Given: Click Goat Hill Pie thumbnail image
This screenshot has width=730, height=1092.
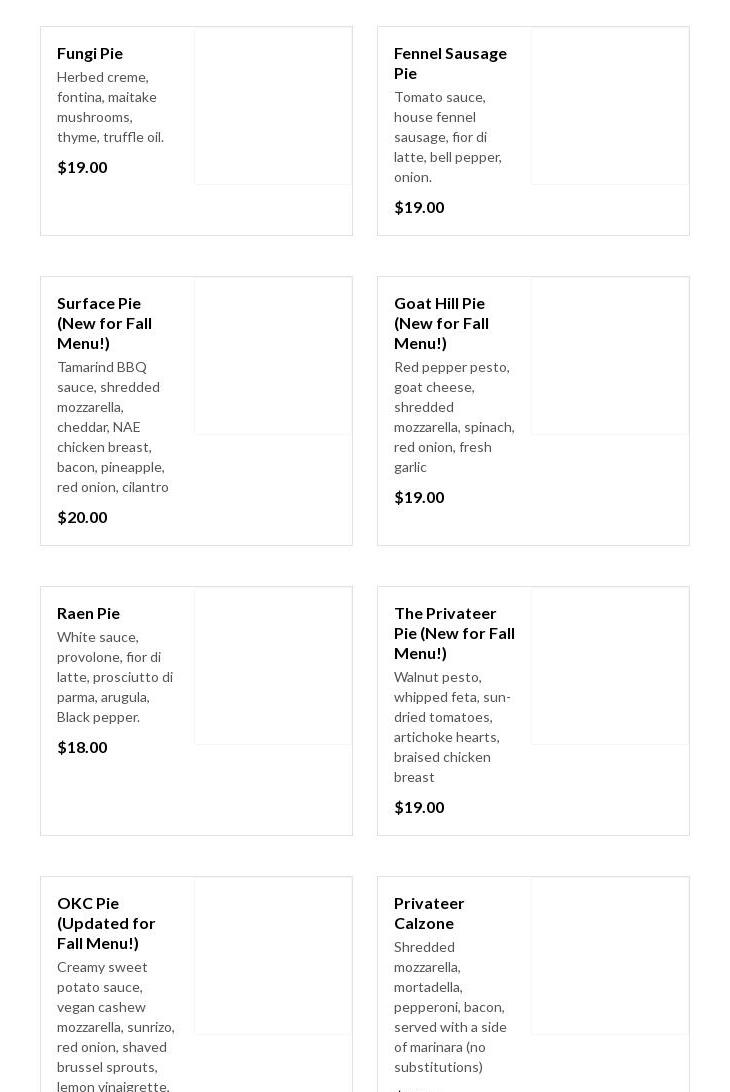Looking at the screenshot, I should tap(609, 356).
